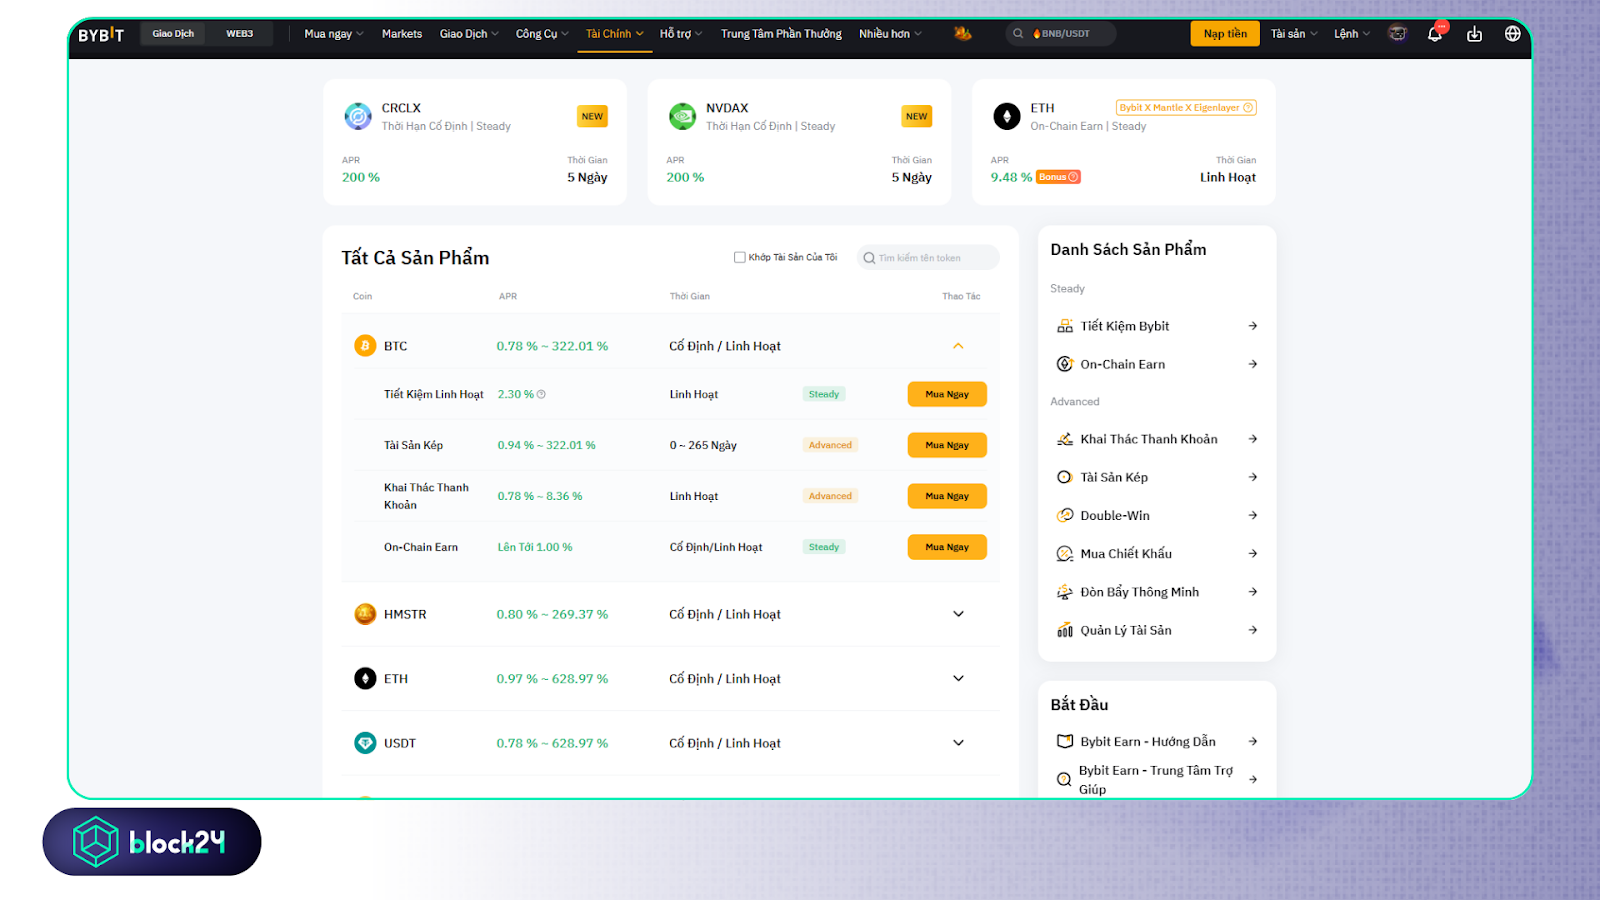Image resolution: width=1600 pixels, height=900 pixels.
Task: Open the Giao Dịch nav dropdown
Action: pyautogui.click(x=469, y=34)
